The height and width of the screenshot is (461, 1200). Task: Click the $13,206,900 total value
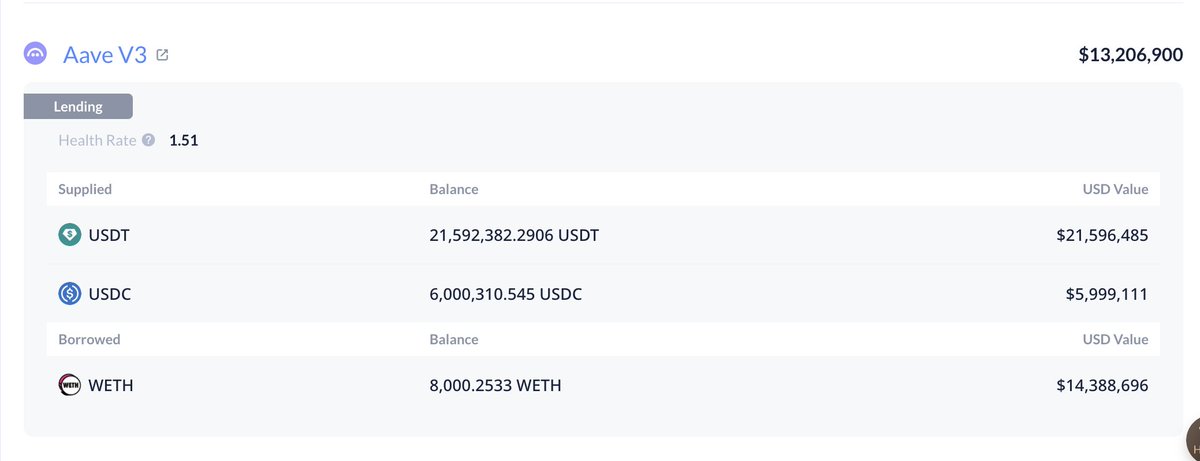click(x=1131, y=56)
